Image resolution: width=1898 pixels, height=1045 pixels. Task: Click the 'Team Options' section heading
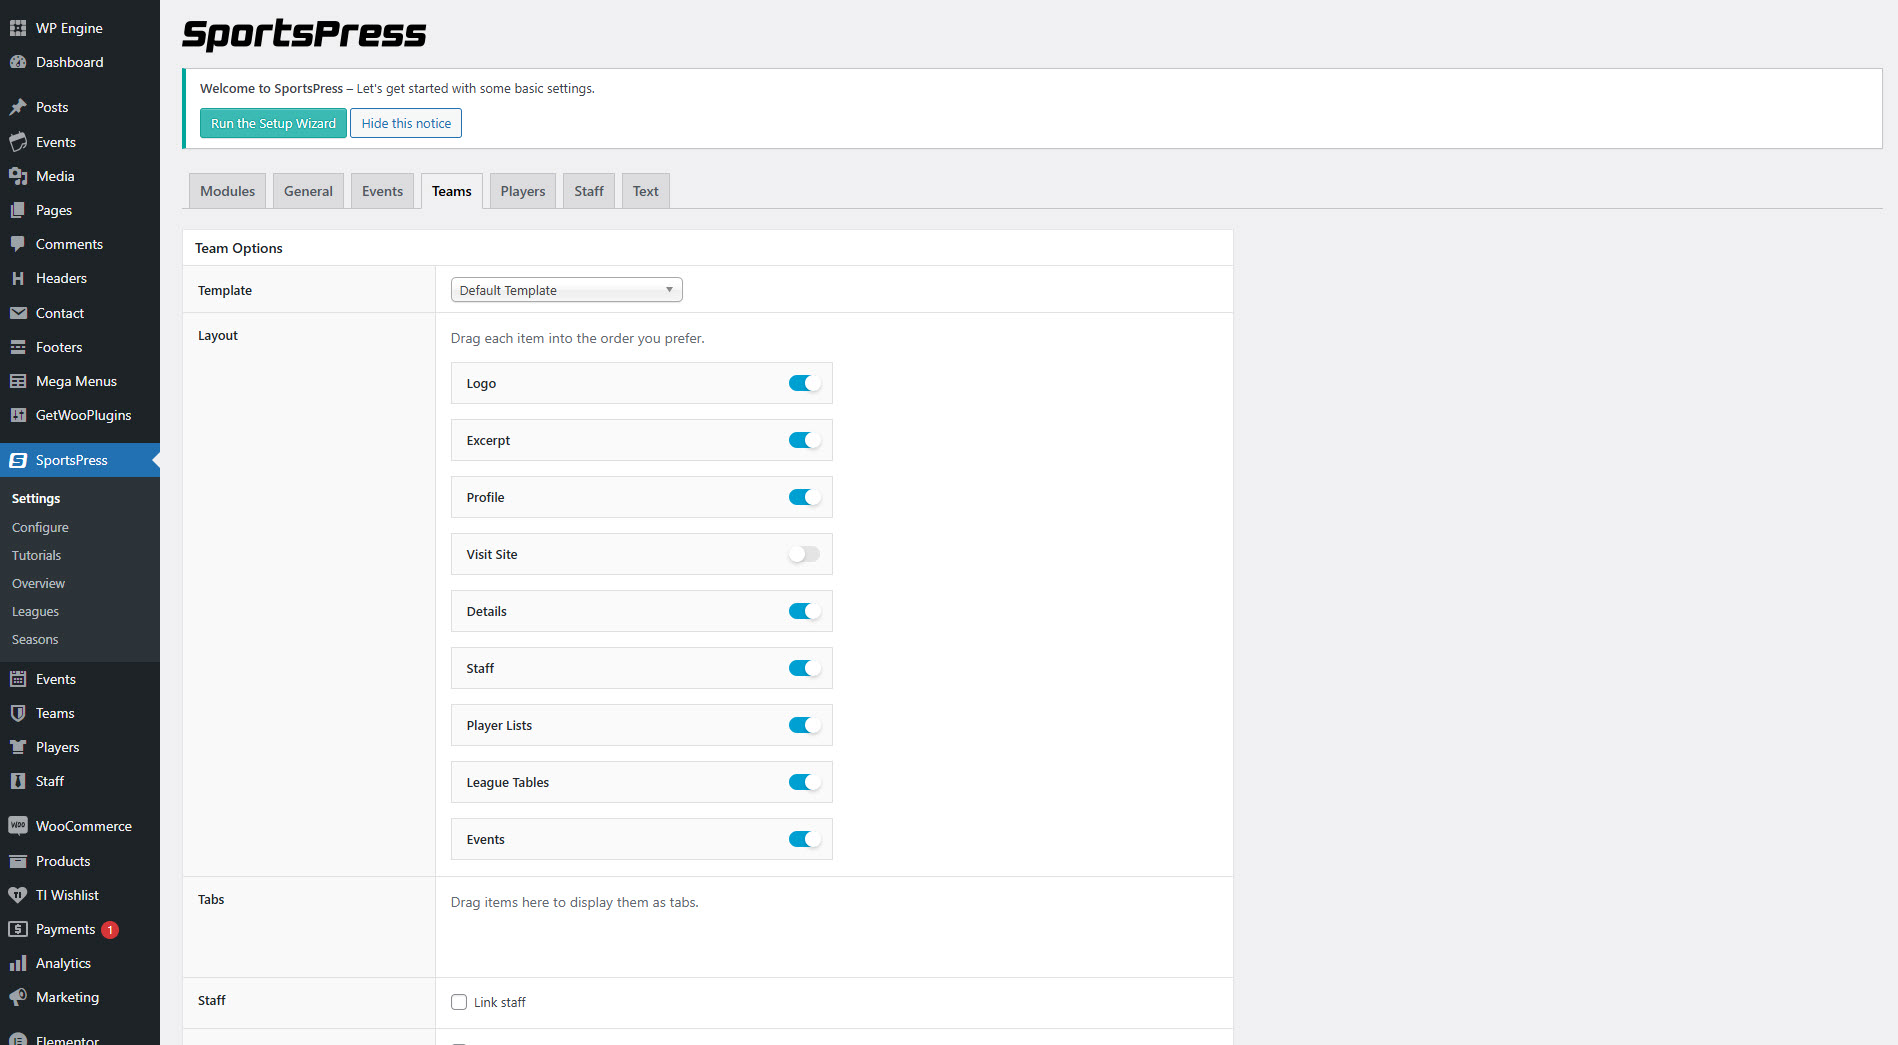pyautogui.click(x=239, y=248)
